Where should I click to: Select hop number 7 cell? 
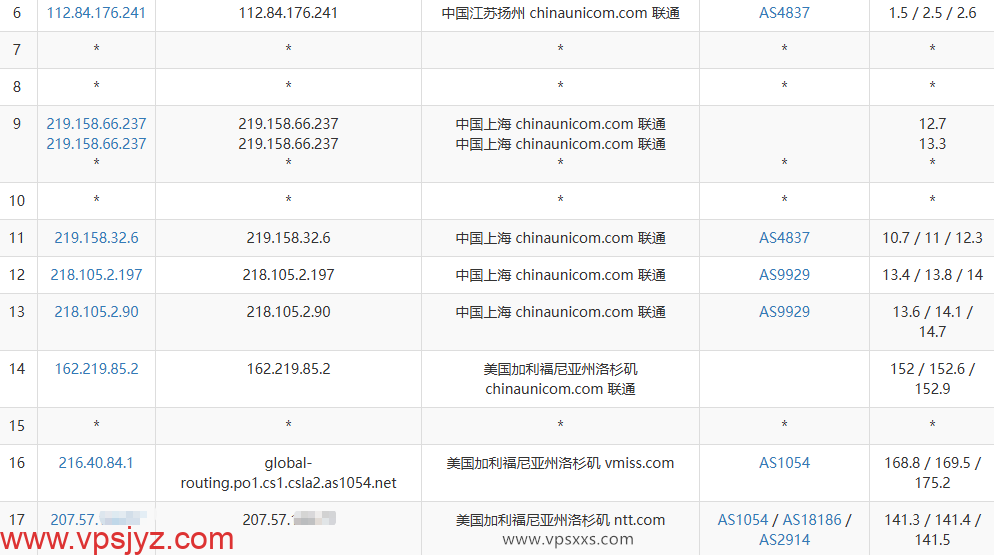[x=18, y=50]
